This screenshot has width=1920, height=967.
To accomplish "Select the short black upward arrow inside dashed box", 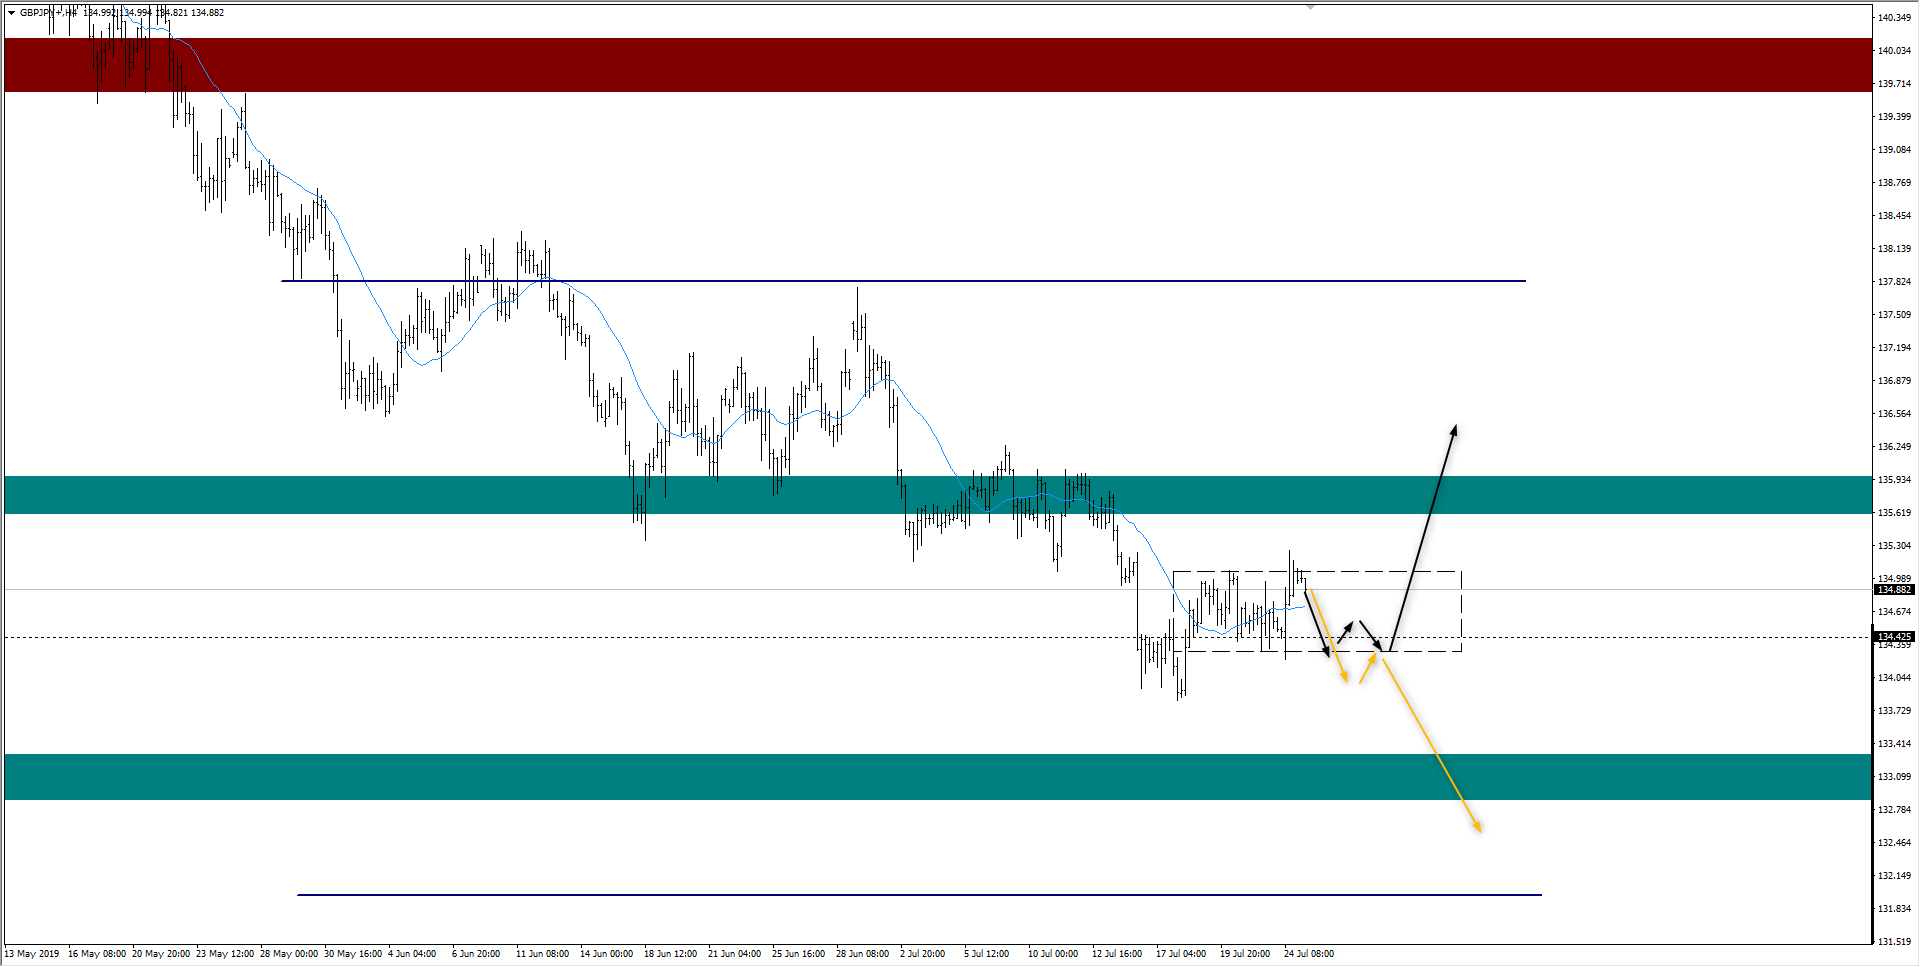I will pyautogui.click(x=1345, y=632).
